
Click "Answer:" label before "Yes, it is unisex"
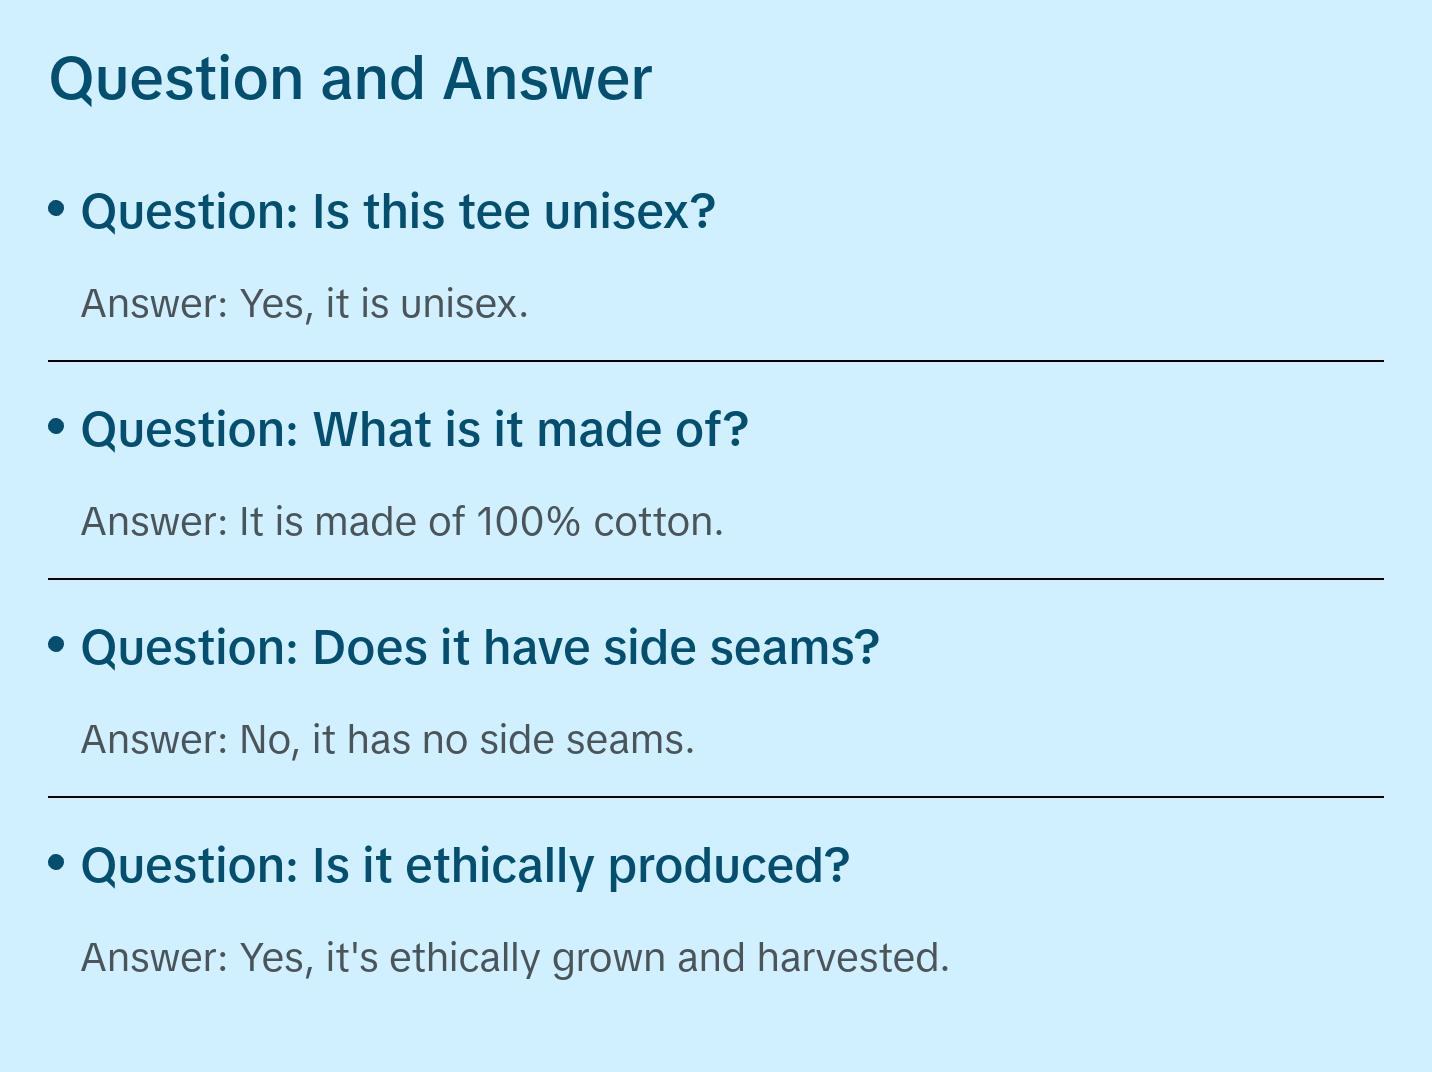pyautogui.click(x=155, y=304)
